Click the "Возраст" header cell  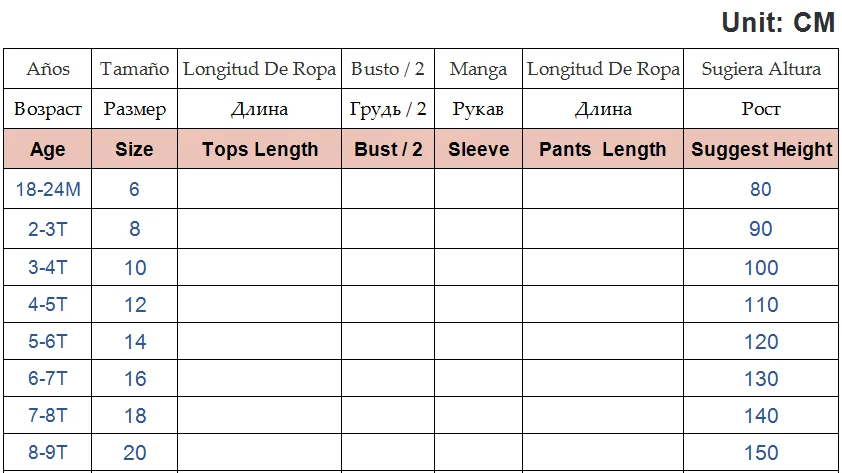point(48,109)
